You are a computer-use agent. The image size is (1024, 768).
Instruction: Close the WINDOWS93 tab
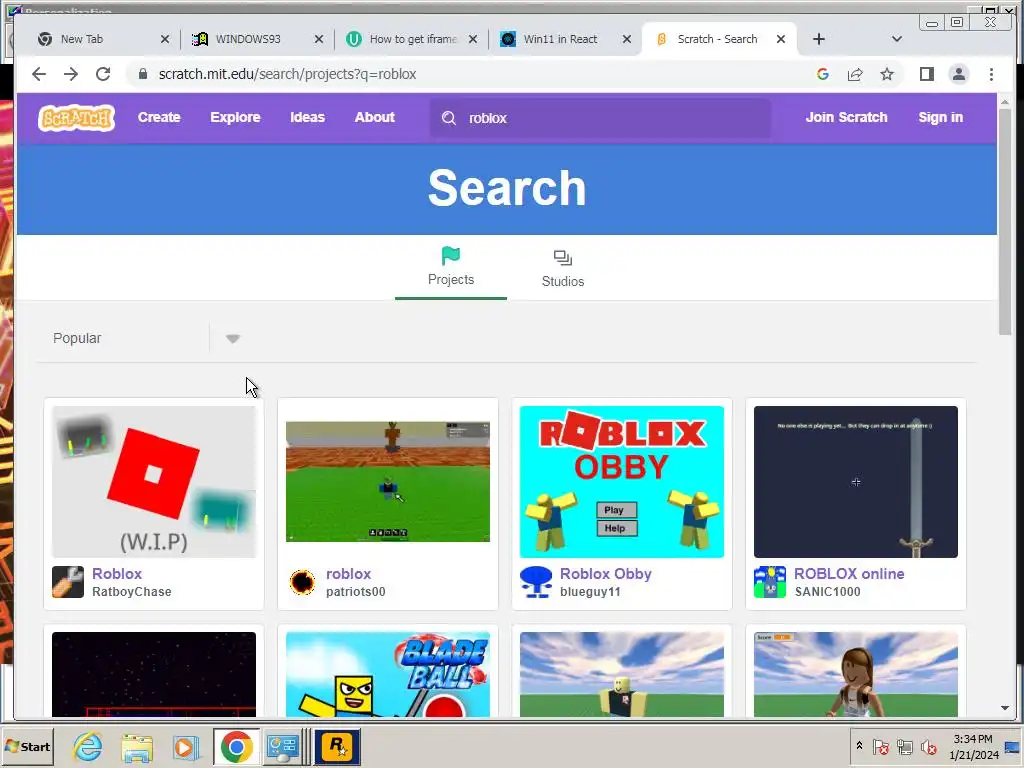[x=319, y=39]
